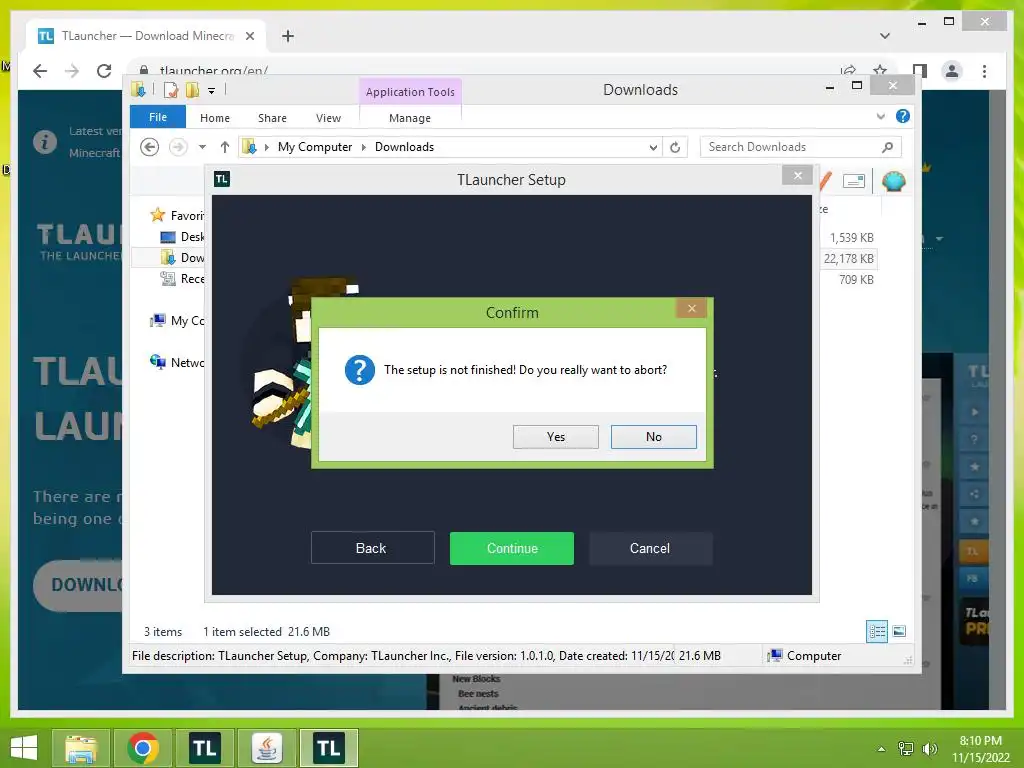Viewport: 1024px width, 768px height.
Task: Click the rename-field icon in the explorer toolbar
Action: (x=854, y=180)
